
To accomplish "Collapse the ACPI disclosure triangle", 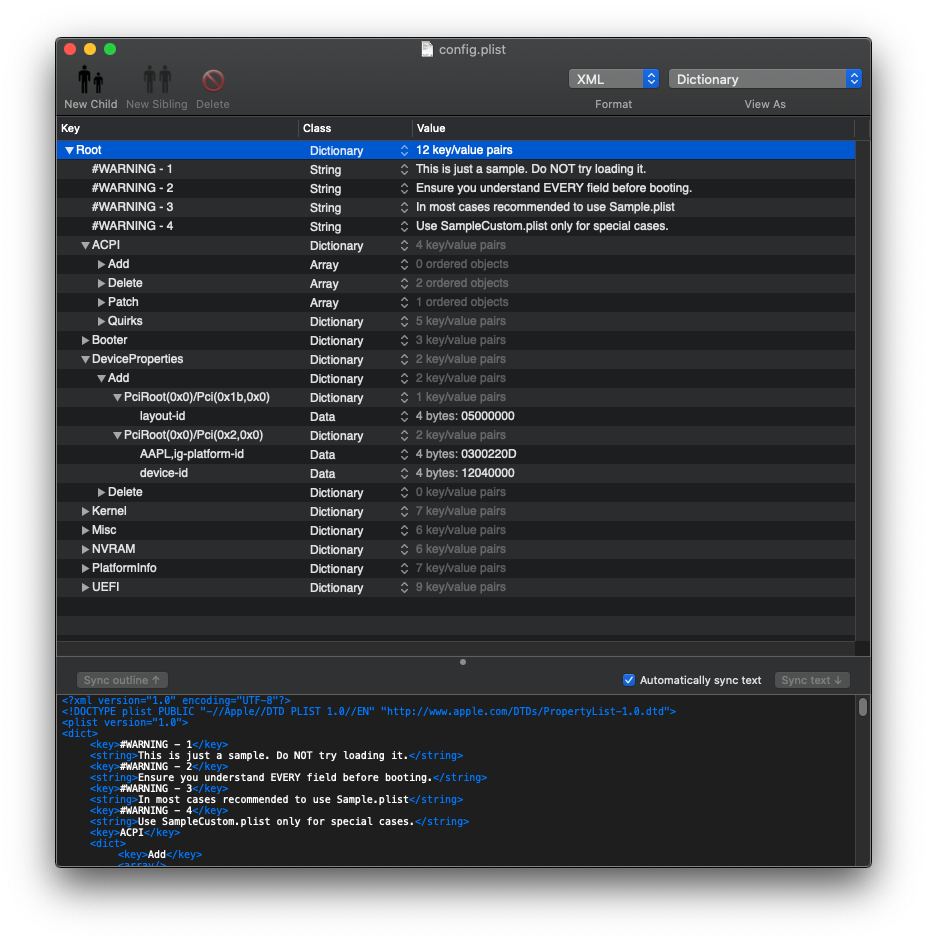I will pyautogui.click(x=85, y=245).
